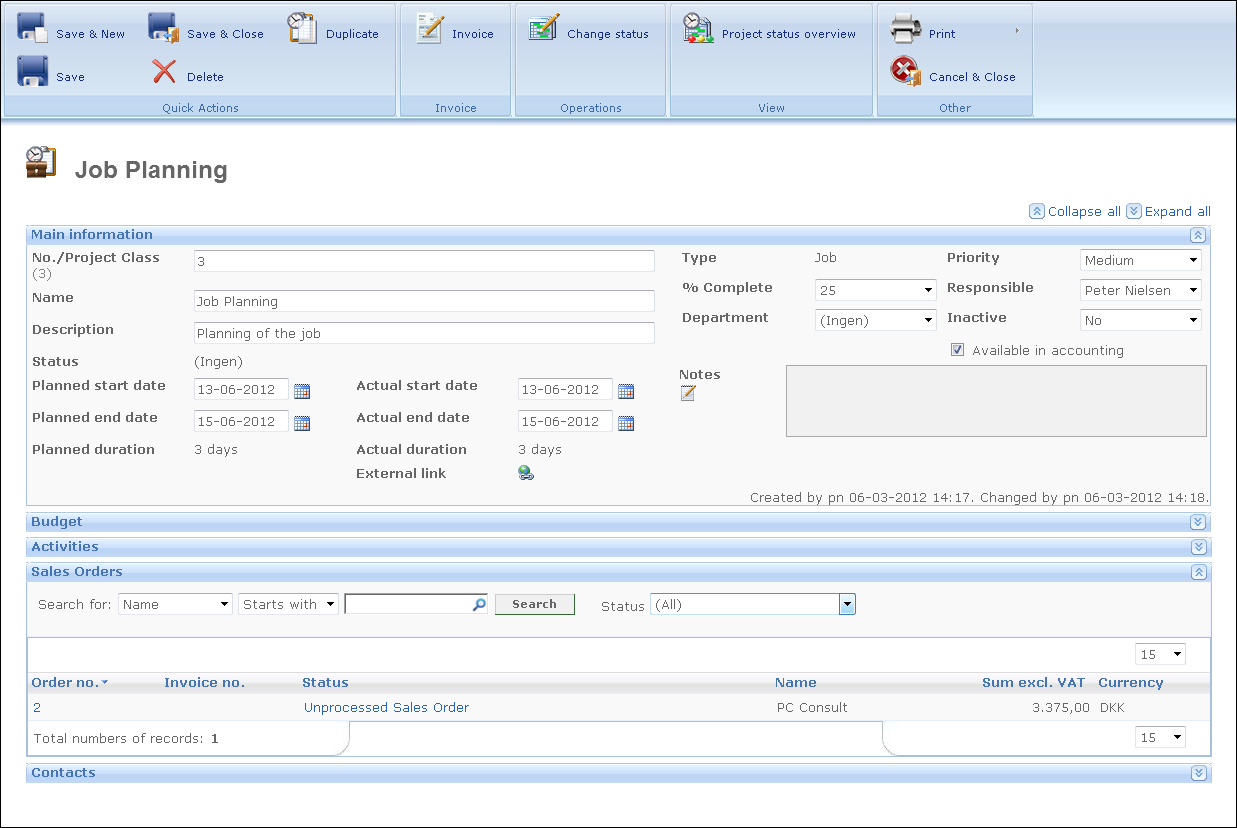1237x828 pixels.
Task: Sort by Sum excl. VAT column header
Action: (x=1034, y=683)
